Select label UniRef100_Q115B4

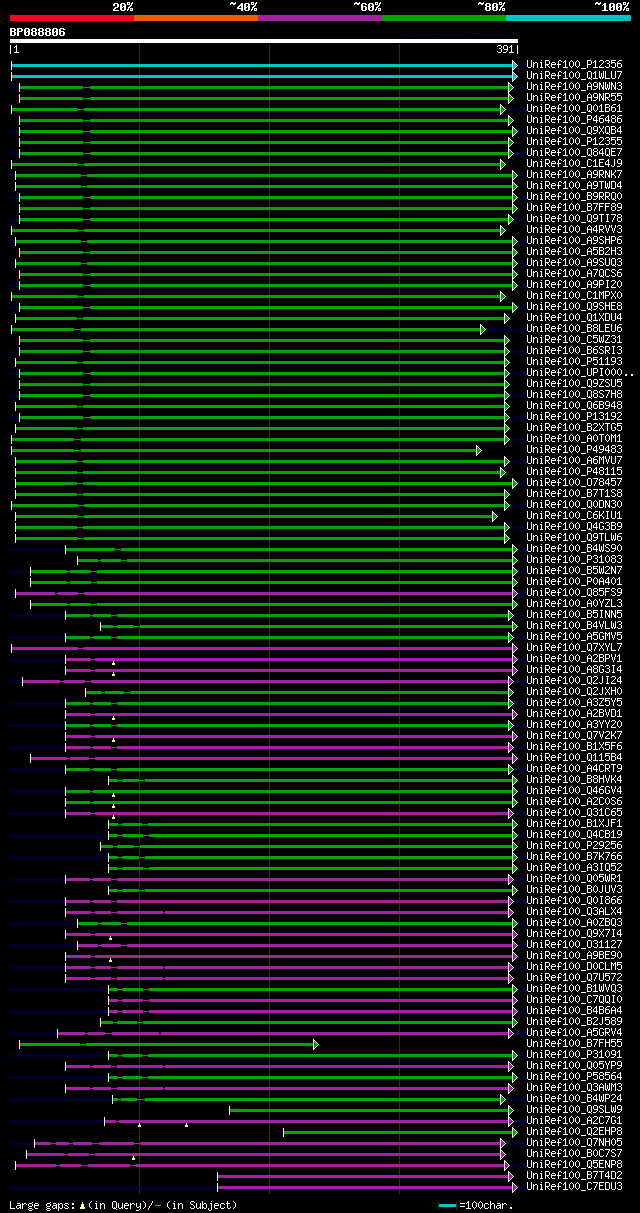tap(574, 757)
